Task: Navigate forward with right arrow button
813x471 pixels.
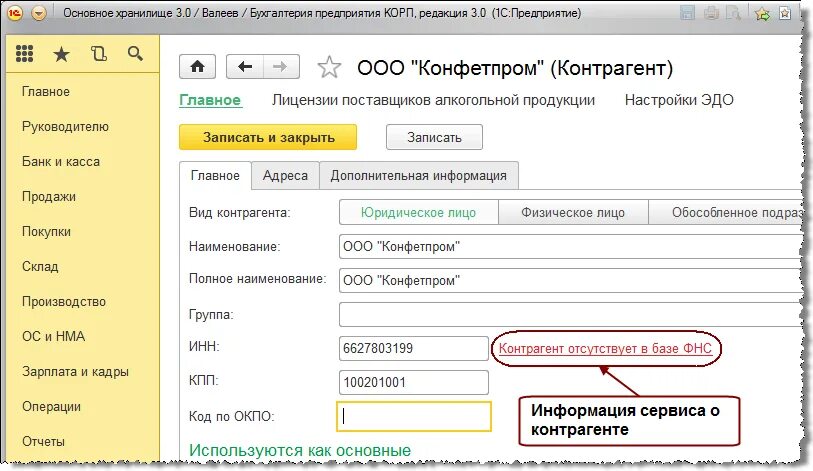Action: pos(281,66)
